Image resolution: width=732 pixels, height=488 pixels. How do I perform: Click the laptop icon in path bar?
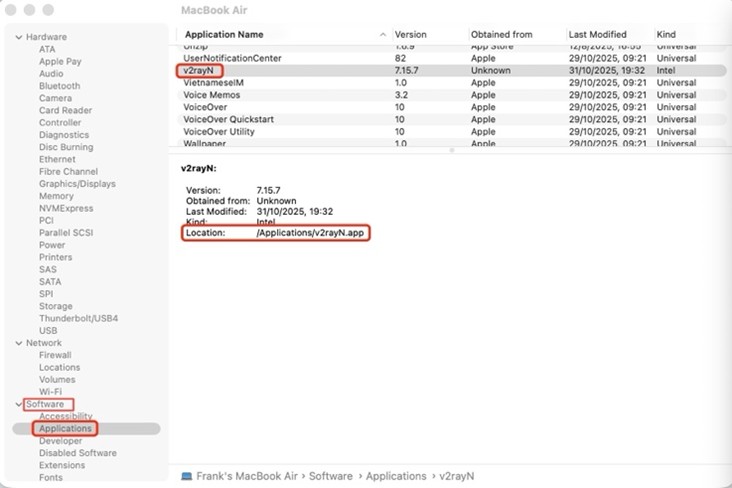pyautogui.click(x=187, y=476)
